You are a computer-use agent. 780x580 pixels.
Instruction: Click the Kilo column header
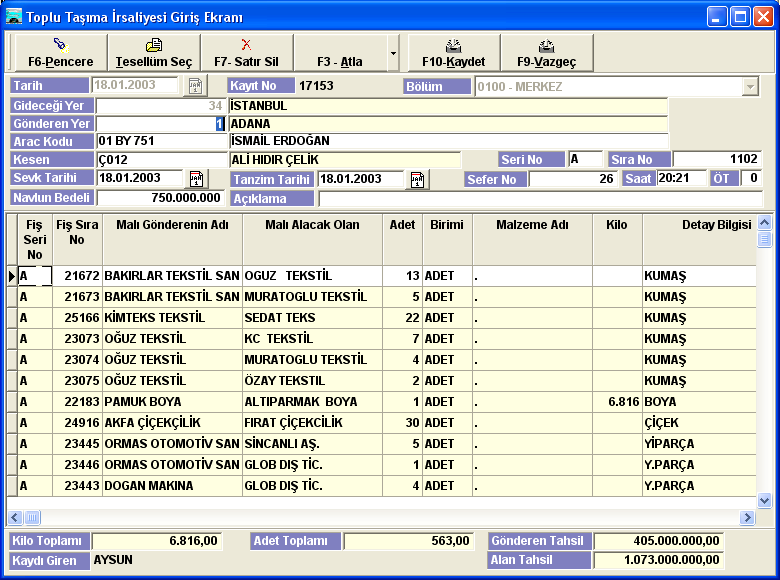coord(617,239)
